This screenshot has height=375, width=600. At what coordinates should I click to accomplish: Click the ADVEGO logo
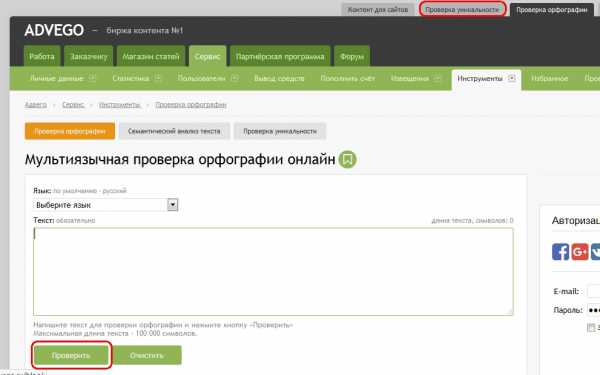54,30
